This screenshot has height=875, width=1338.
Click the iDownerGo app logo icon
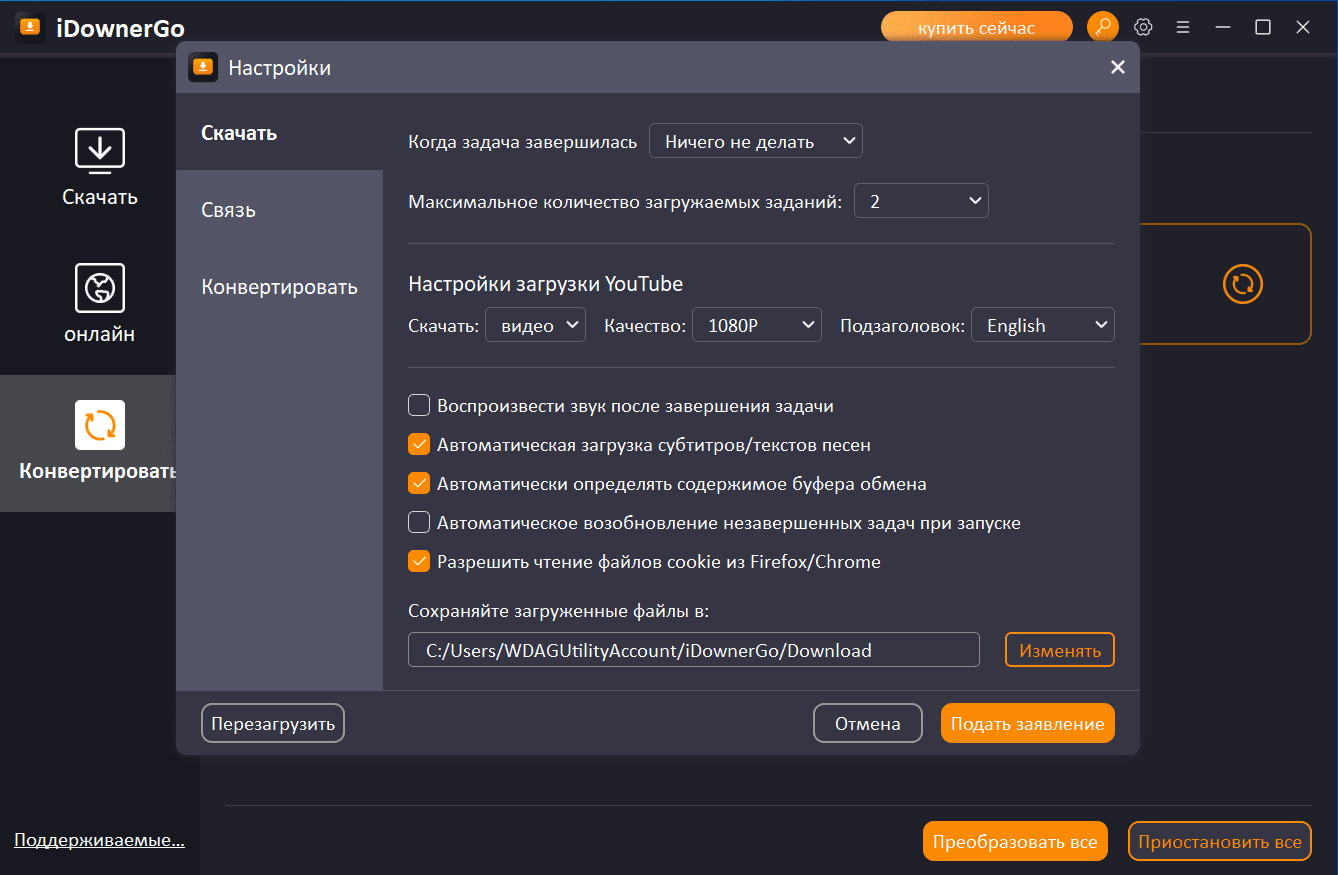coord(30,28)
